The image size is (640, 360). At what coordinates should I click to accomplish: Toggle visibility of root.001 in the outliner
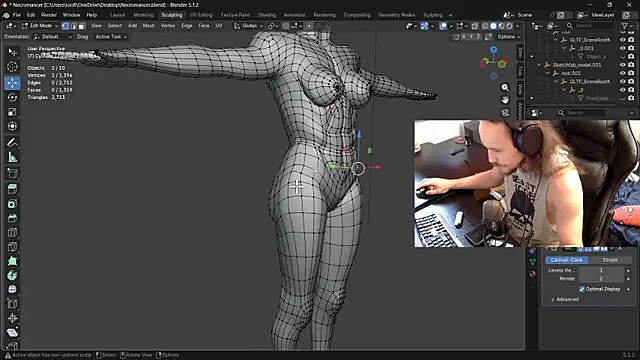click(623, 73)
